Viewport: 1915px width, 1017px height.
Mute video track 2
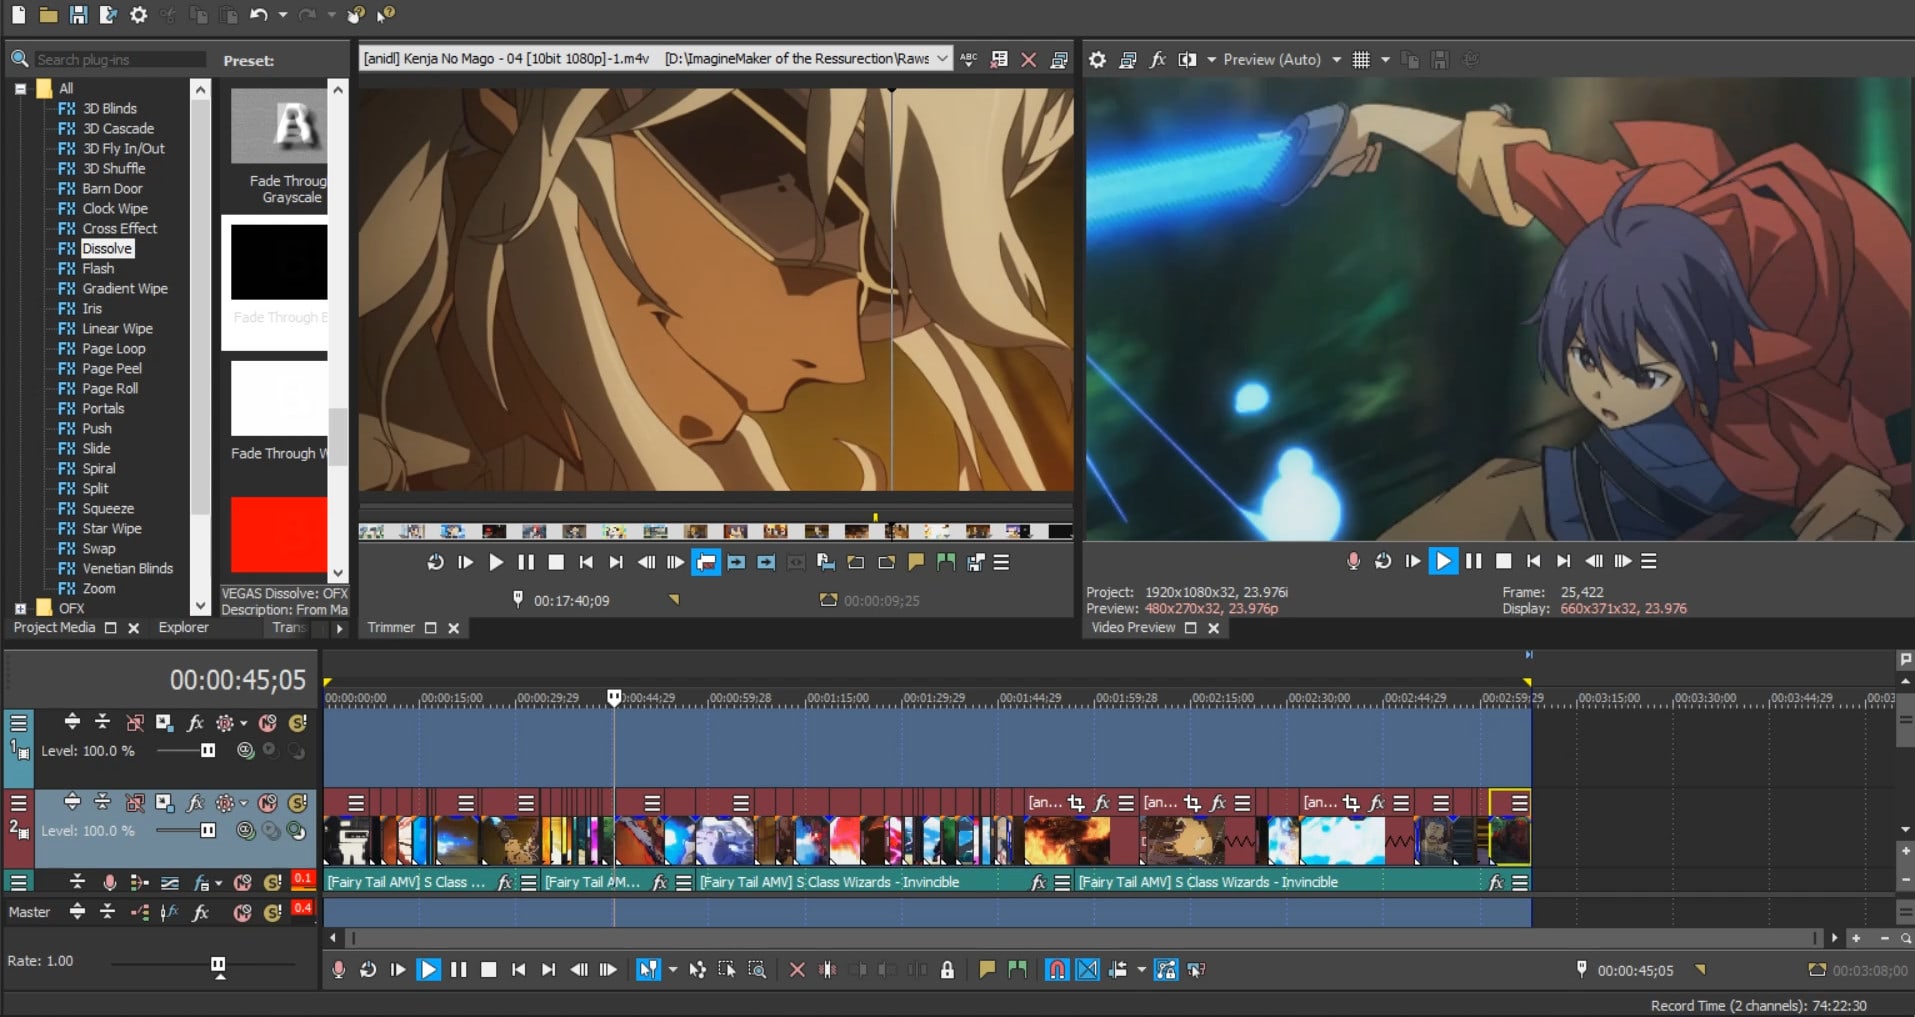pos(268,802)
